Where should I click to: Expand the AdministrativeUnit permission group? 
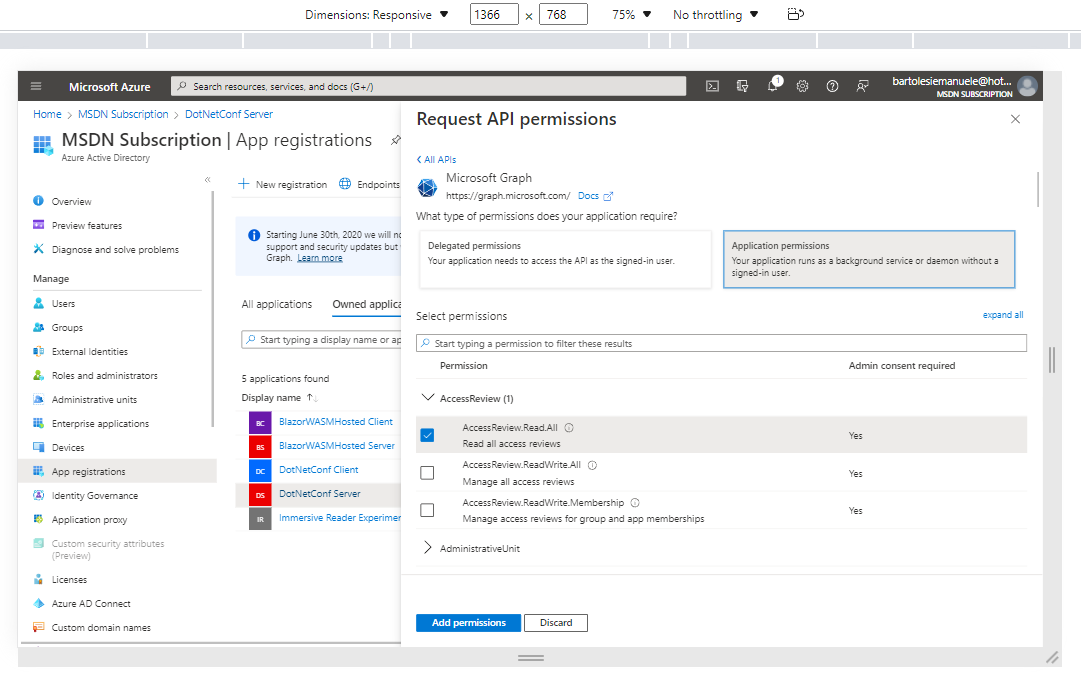click(429, 548)
